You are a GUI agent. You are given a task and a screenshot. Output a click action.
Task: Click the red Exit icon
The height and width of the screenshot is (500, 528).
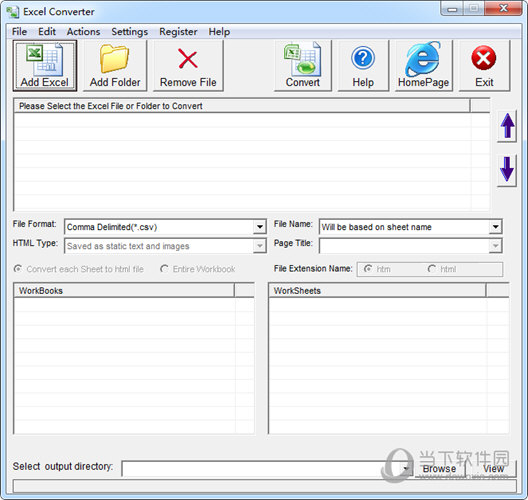(484, 66)
